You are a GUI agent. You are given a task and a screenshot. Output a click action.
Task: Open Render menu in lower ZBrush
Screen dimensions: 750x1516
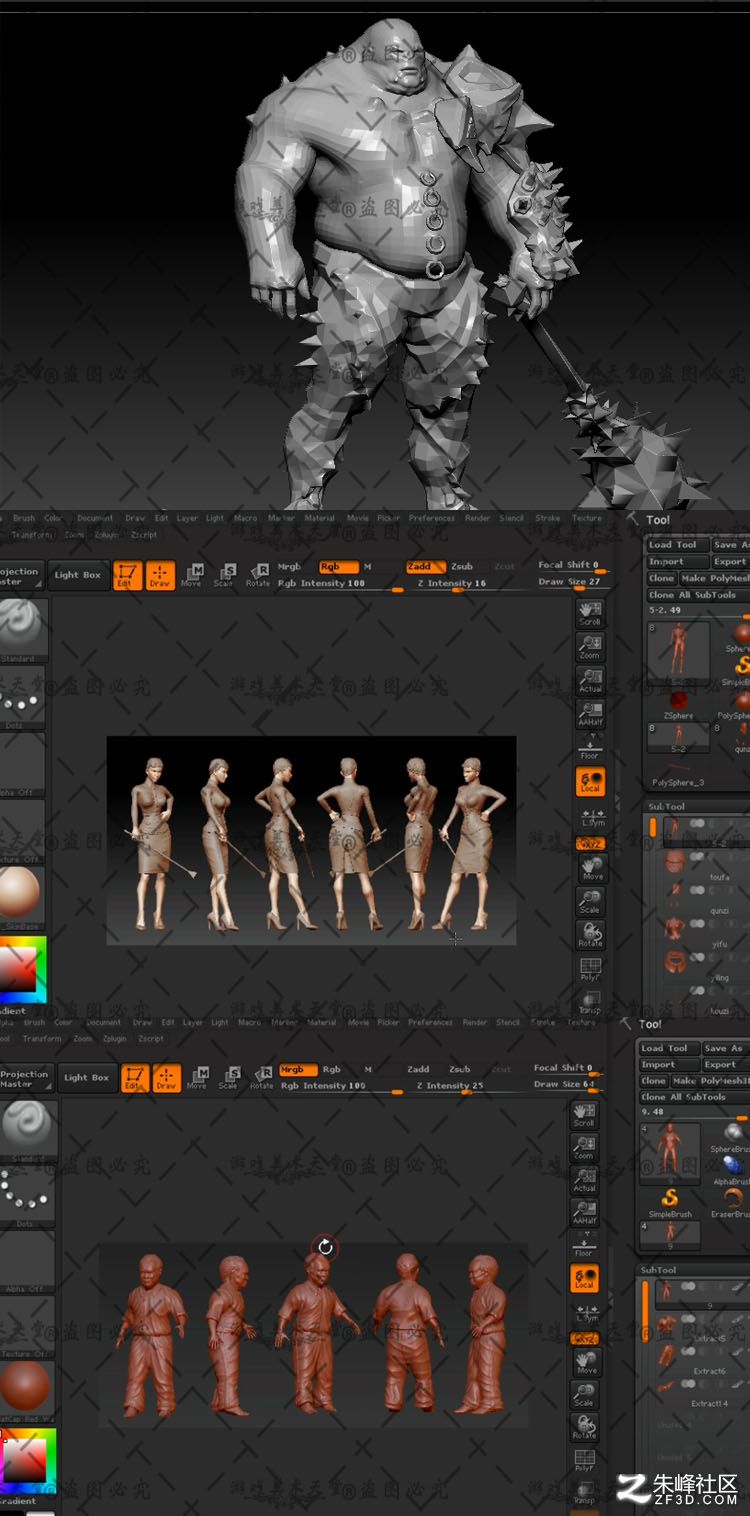(x=476, y=1022)
